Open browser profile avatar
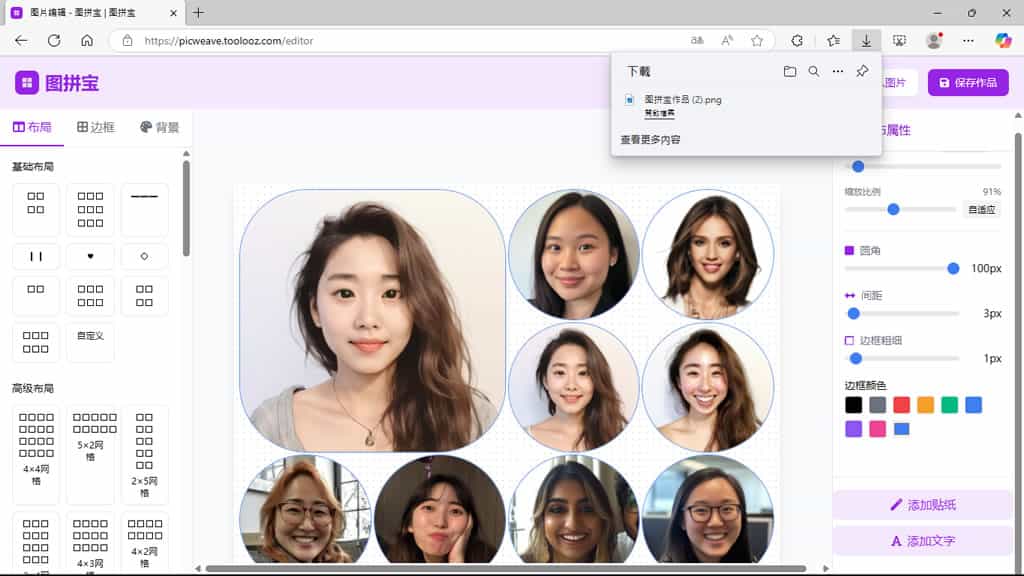The height and width of the screenshot is (576, 1024). click(934, 40)
